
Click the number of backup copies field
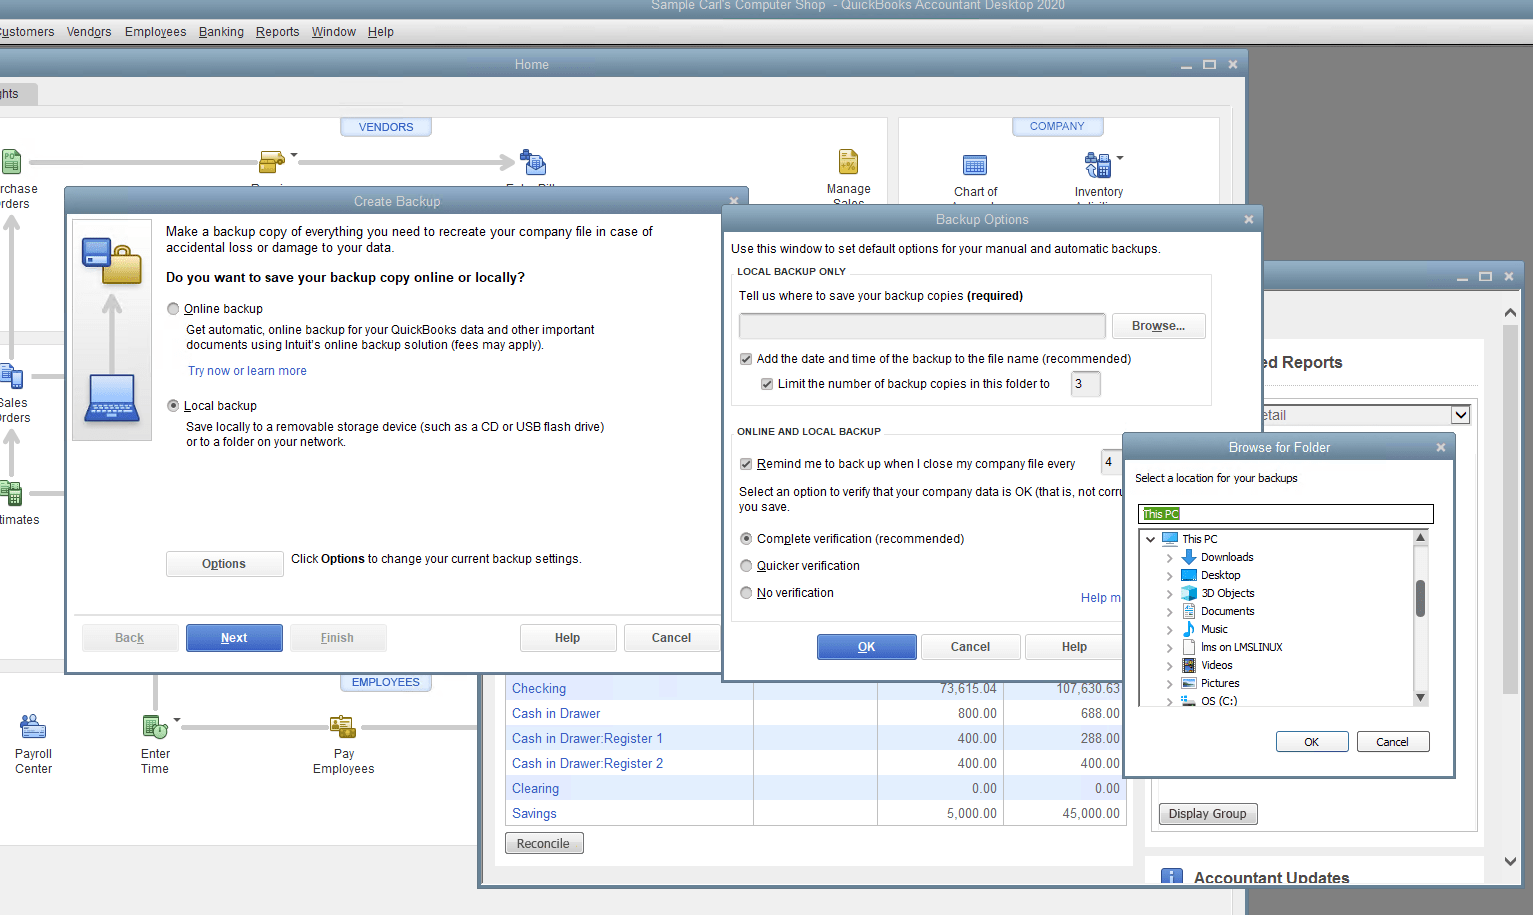[1085, 384]
